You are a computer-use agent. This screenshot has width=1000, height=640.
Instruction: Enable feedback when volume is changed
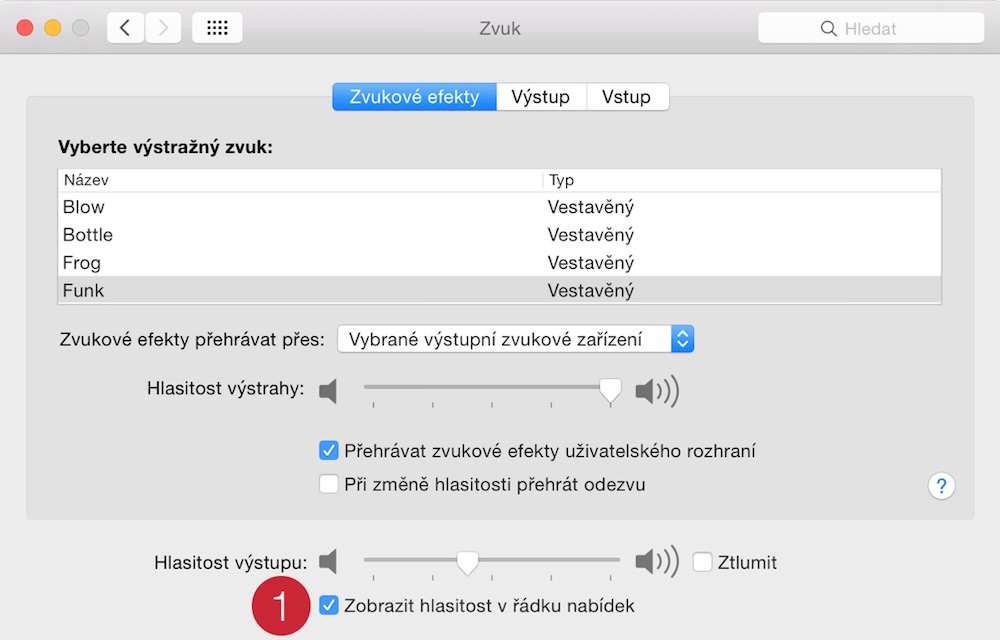coord(329,485)
